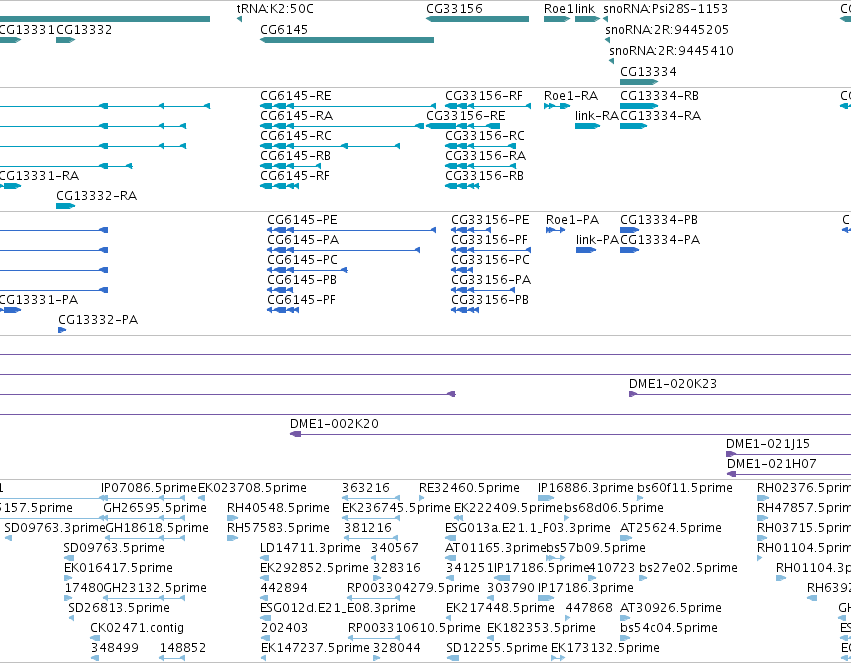Click EST EK236745.5prime
This screenshot has width=851, height=663.
(396, 508)
